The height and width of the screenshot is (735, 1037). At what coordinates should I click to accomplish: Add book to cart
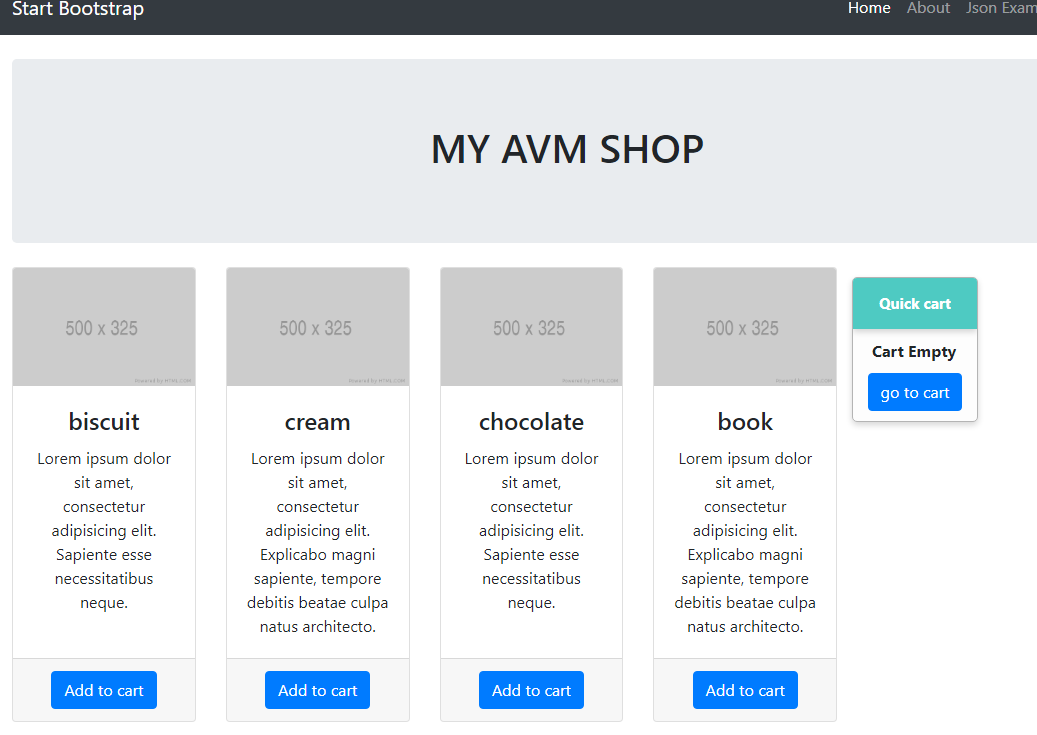pos(745,690)
